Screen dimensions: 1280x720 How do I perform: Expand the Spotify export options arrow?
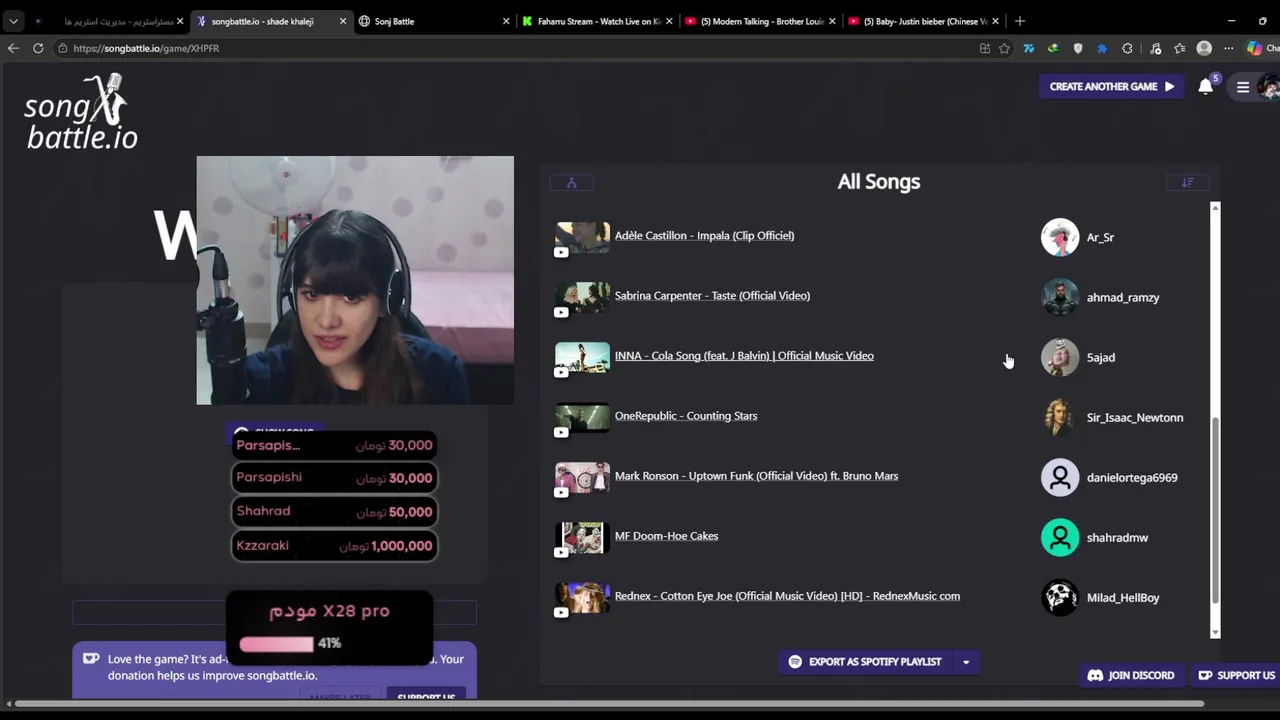click(966, 662)
